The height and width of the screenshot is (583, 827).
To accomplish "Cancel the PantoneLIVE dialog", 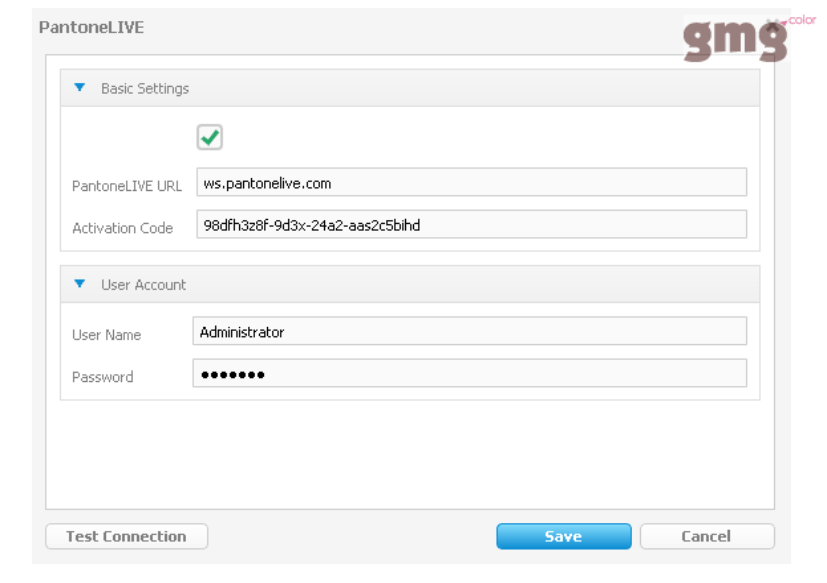I will click(707, 537).
